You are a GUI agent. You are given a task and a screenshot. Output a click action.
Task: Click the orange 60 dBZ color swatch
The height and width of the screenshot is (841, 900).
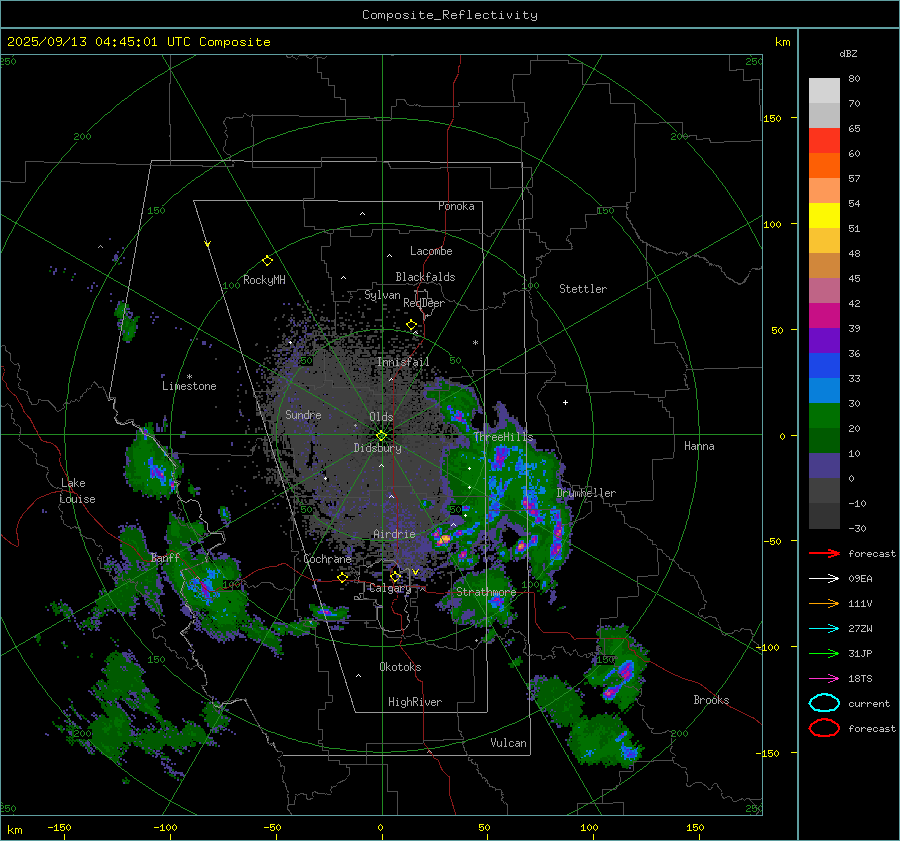click(x=824, y=165)
